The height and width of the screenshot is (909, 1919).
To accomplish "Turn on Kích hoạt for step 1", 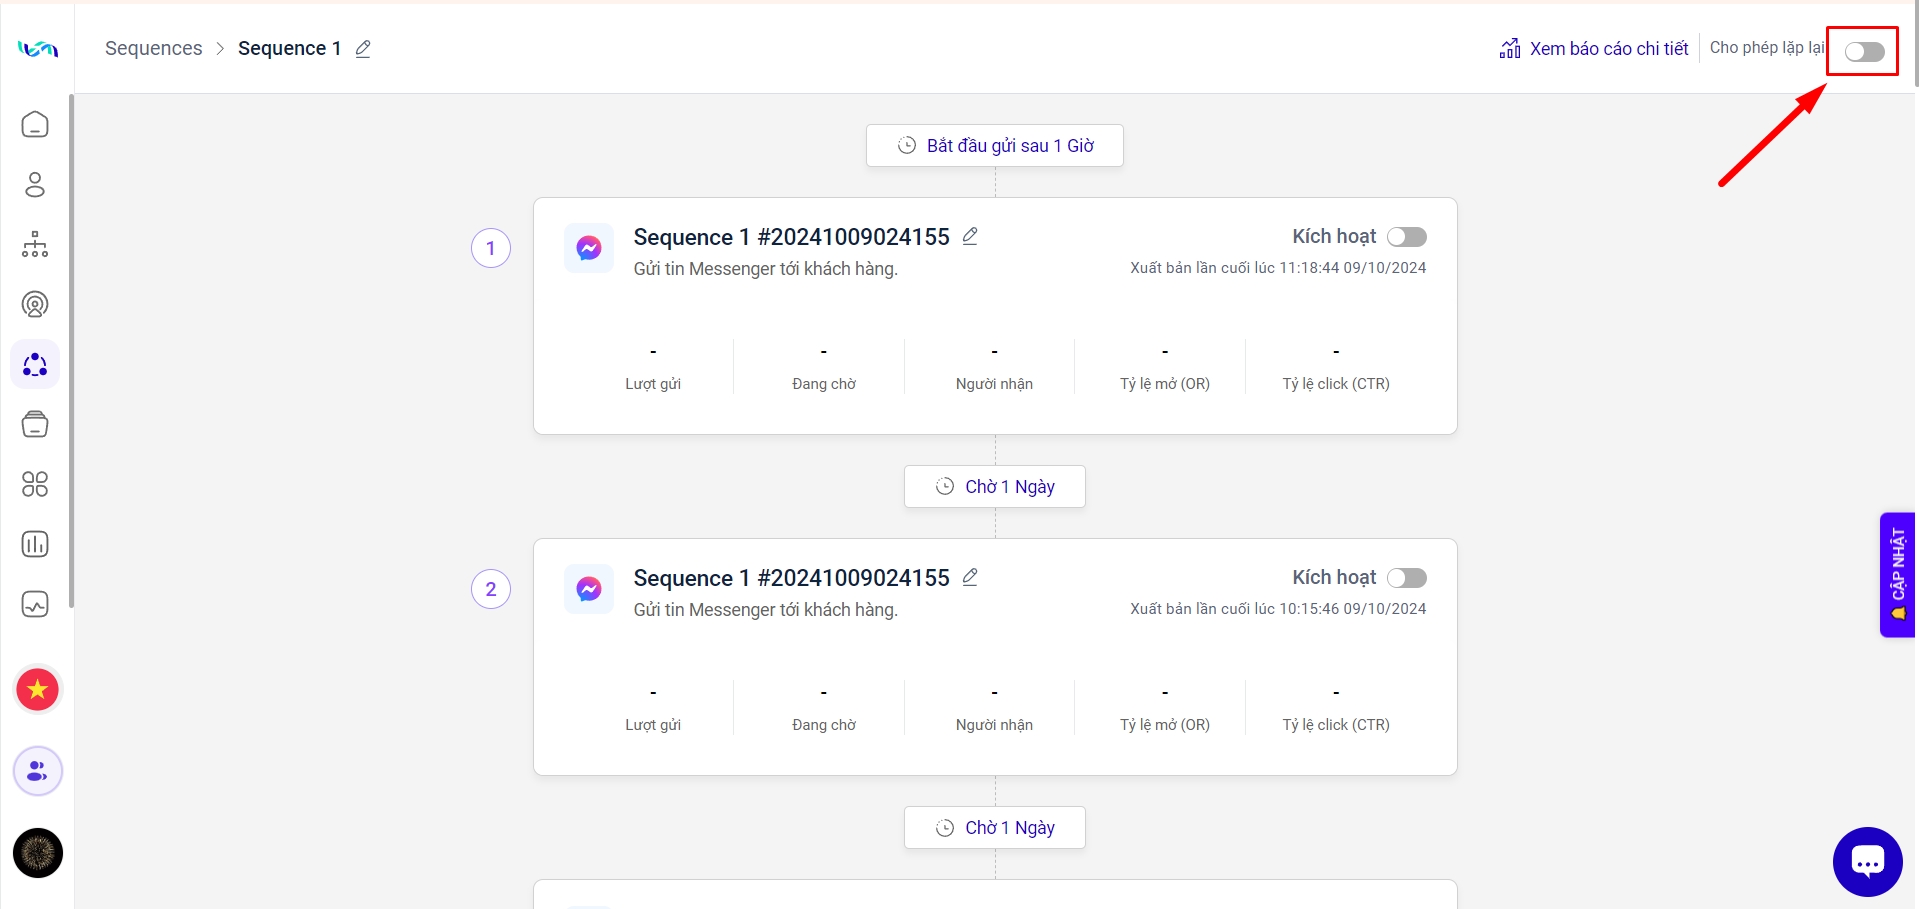I will [1406, 237].
